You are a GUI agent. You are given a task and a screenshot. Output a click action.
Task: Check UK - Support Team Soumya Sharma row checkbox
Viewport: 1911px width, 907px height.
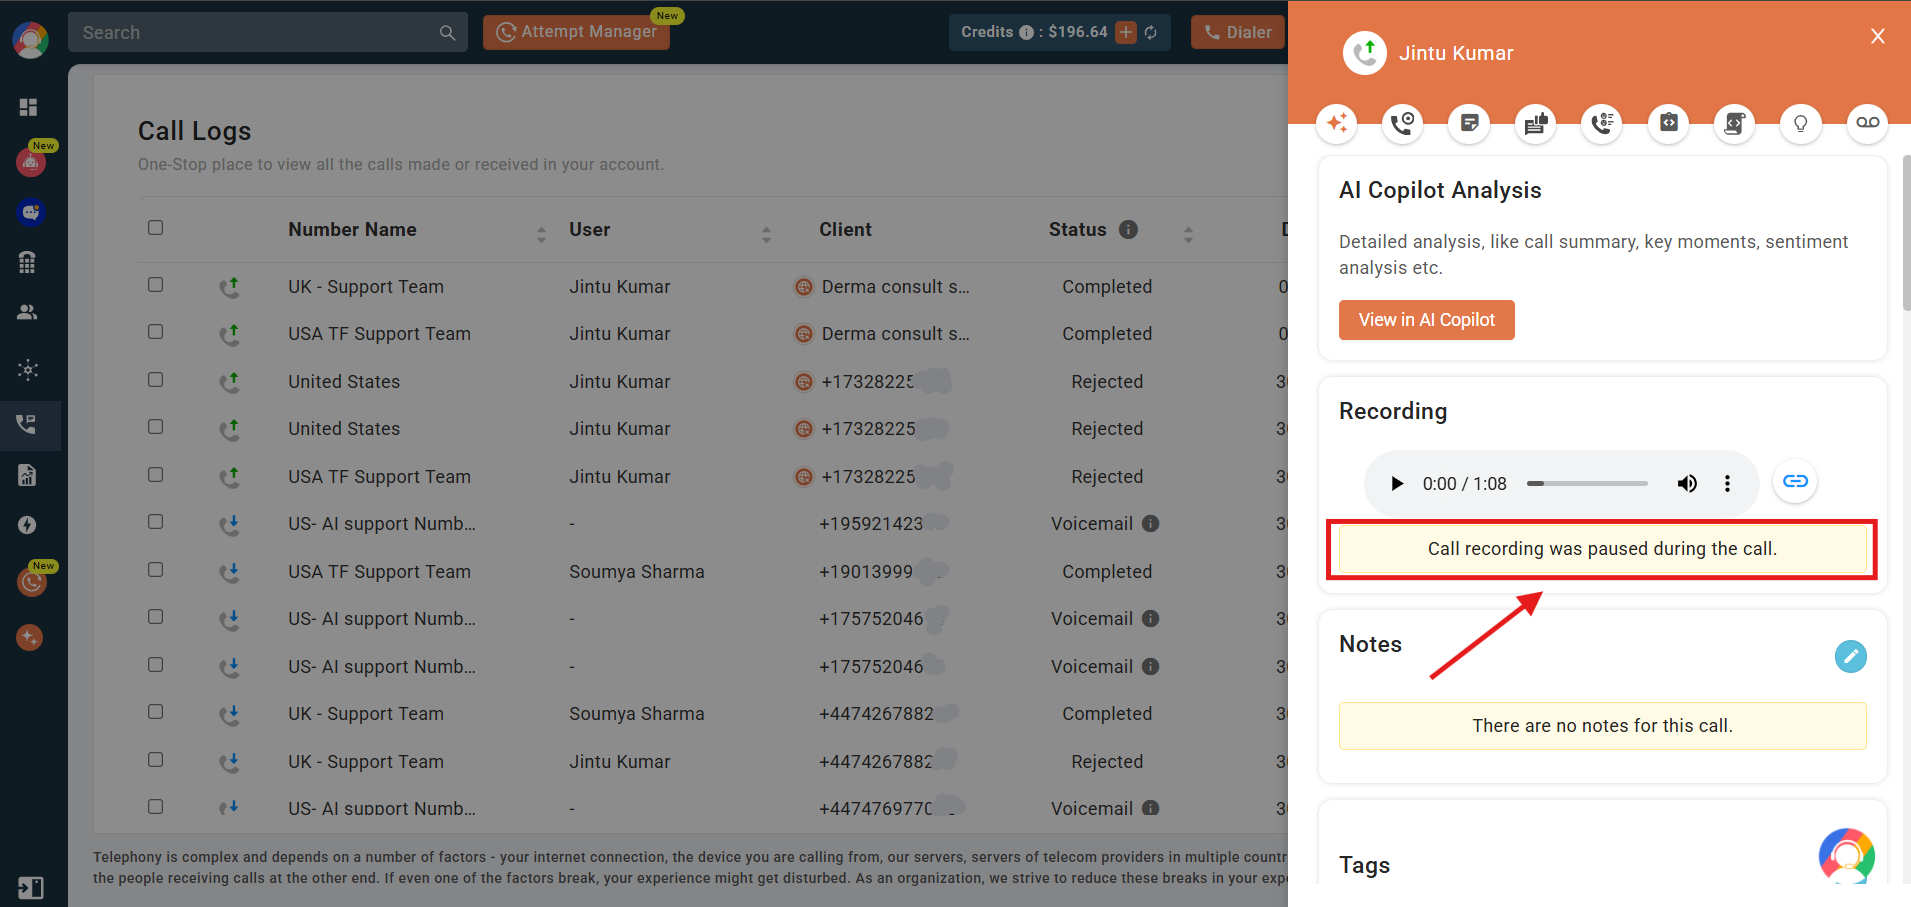coord(155,711)
